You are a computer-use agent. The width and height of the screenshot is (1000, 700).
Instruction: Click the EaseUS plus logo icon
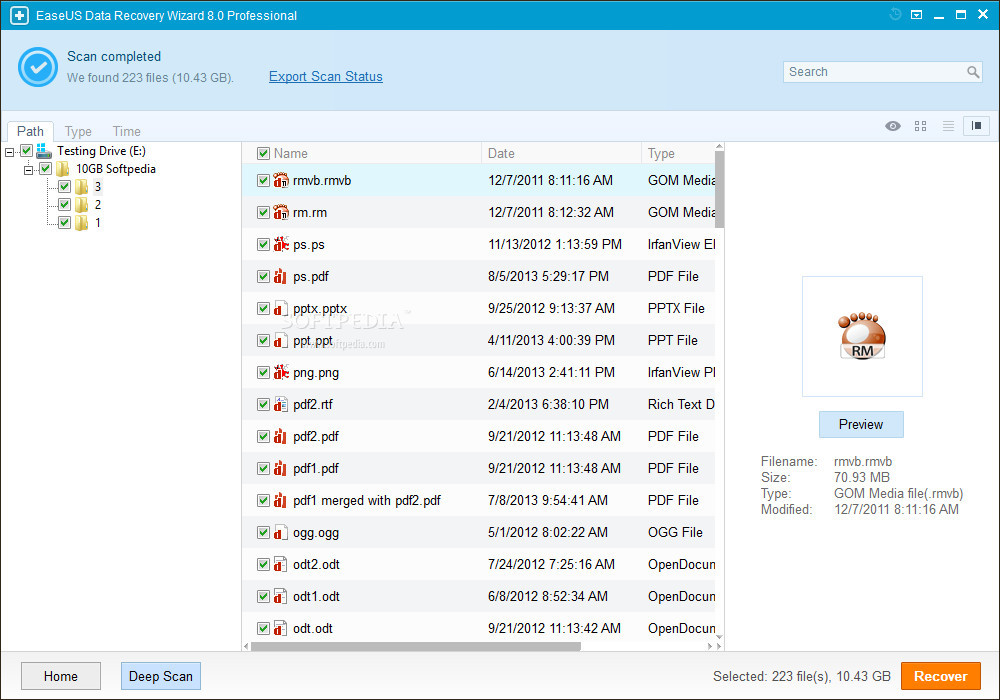pyautogui.click(x=19, y=15)
